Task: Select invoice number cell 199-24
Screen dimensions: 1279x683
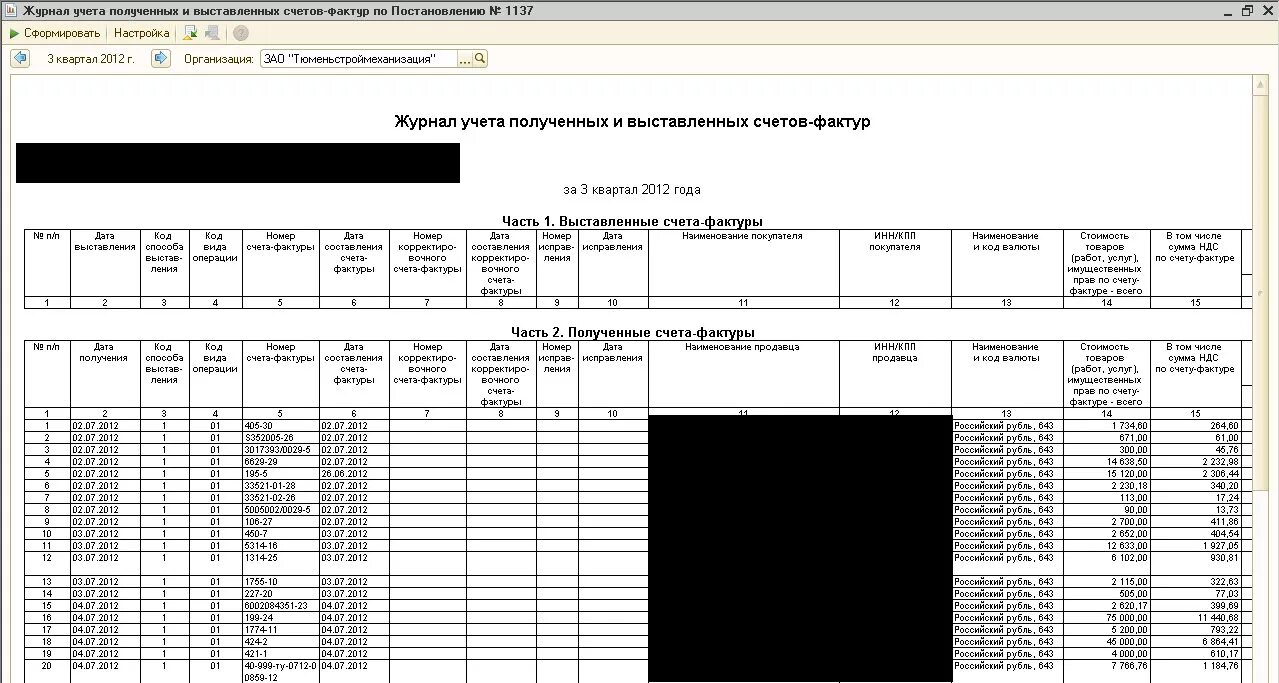Action: (281, 618)
